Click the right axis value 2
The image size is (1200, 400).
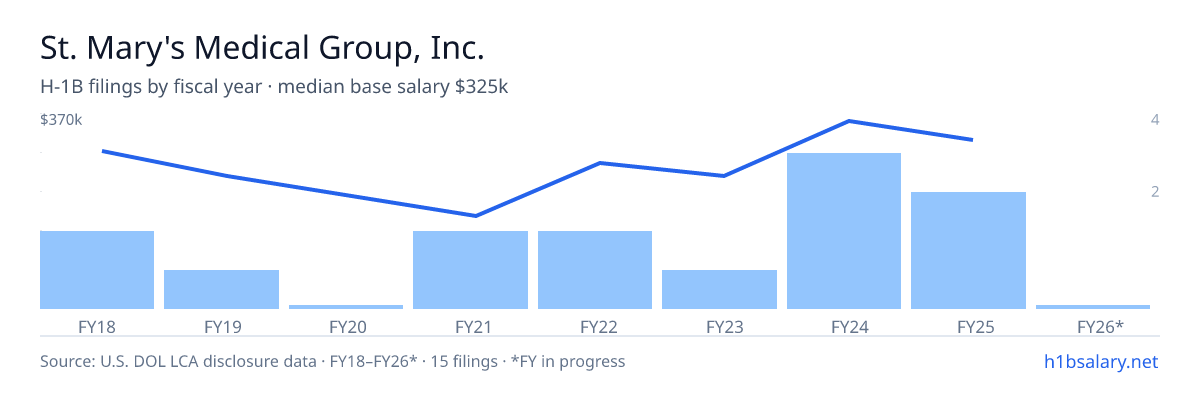(x=1155, y=191)
